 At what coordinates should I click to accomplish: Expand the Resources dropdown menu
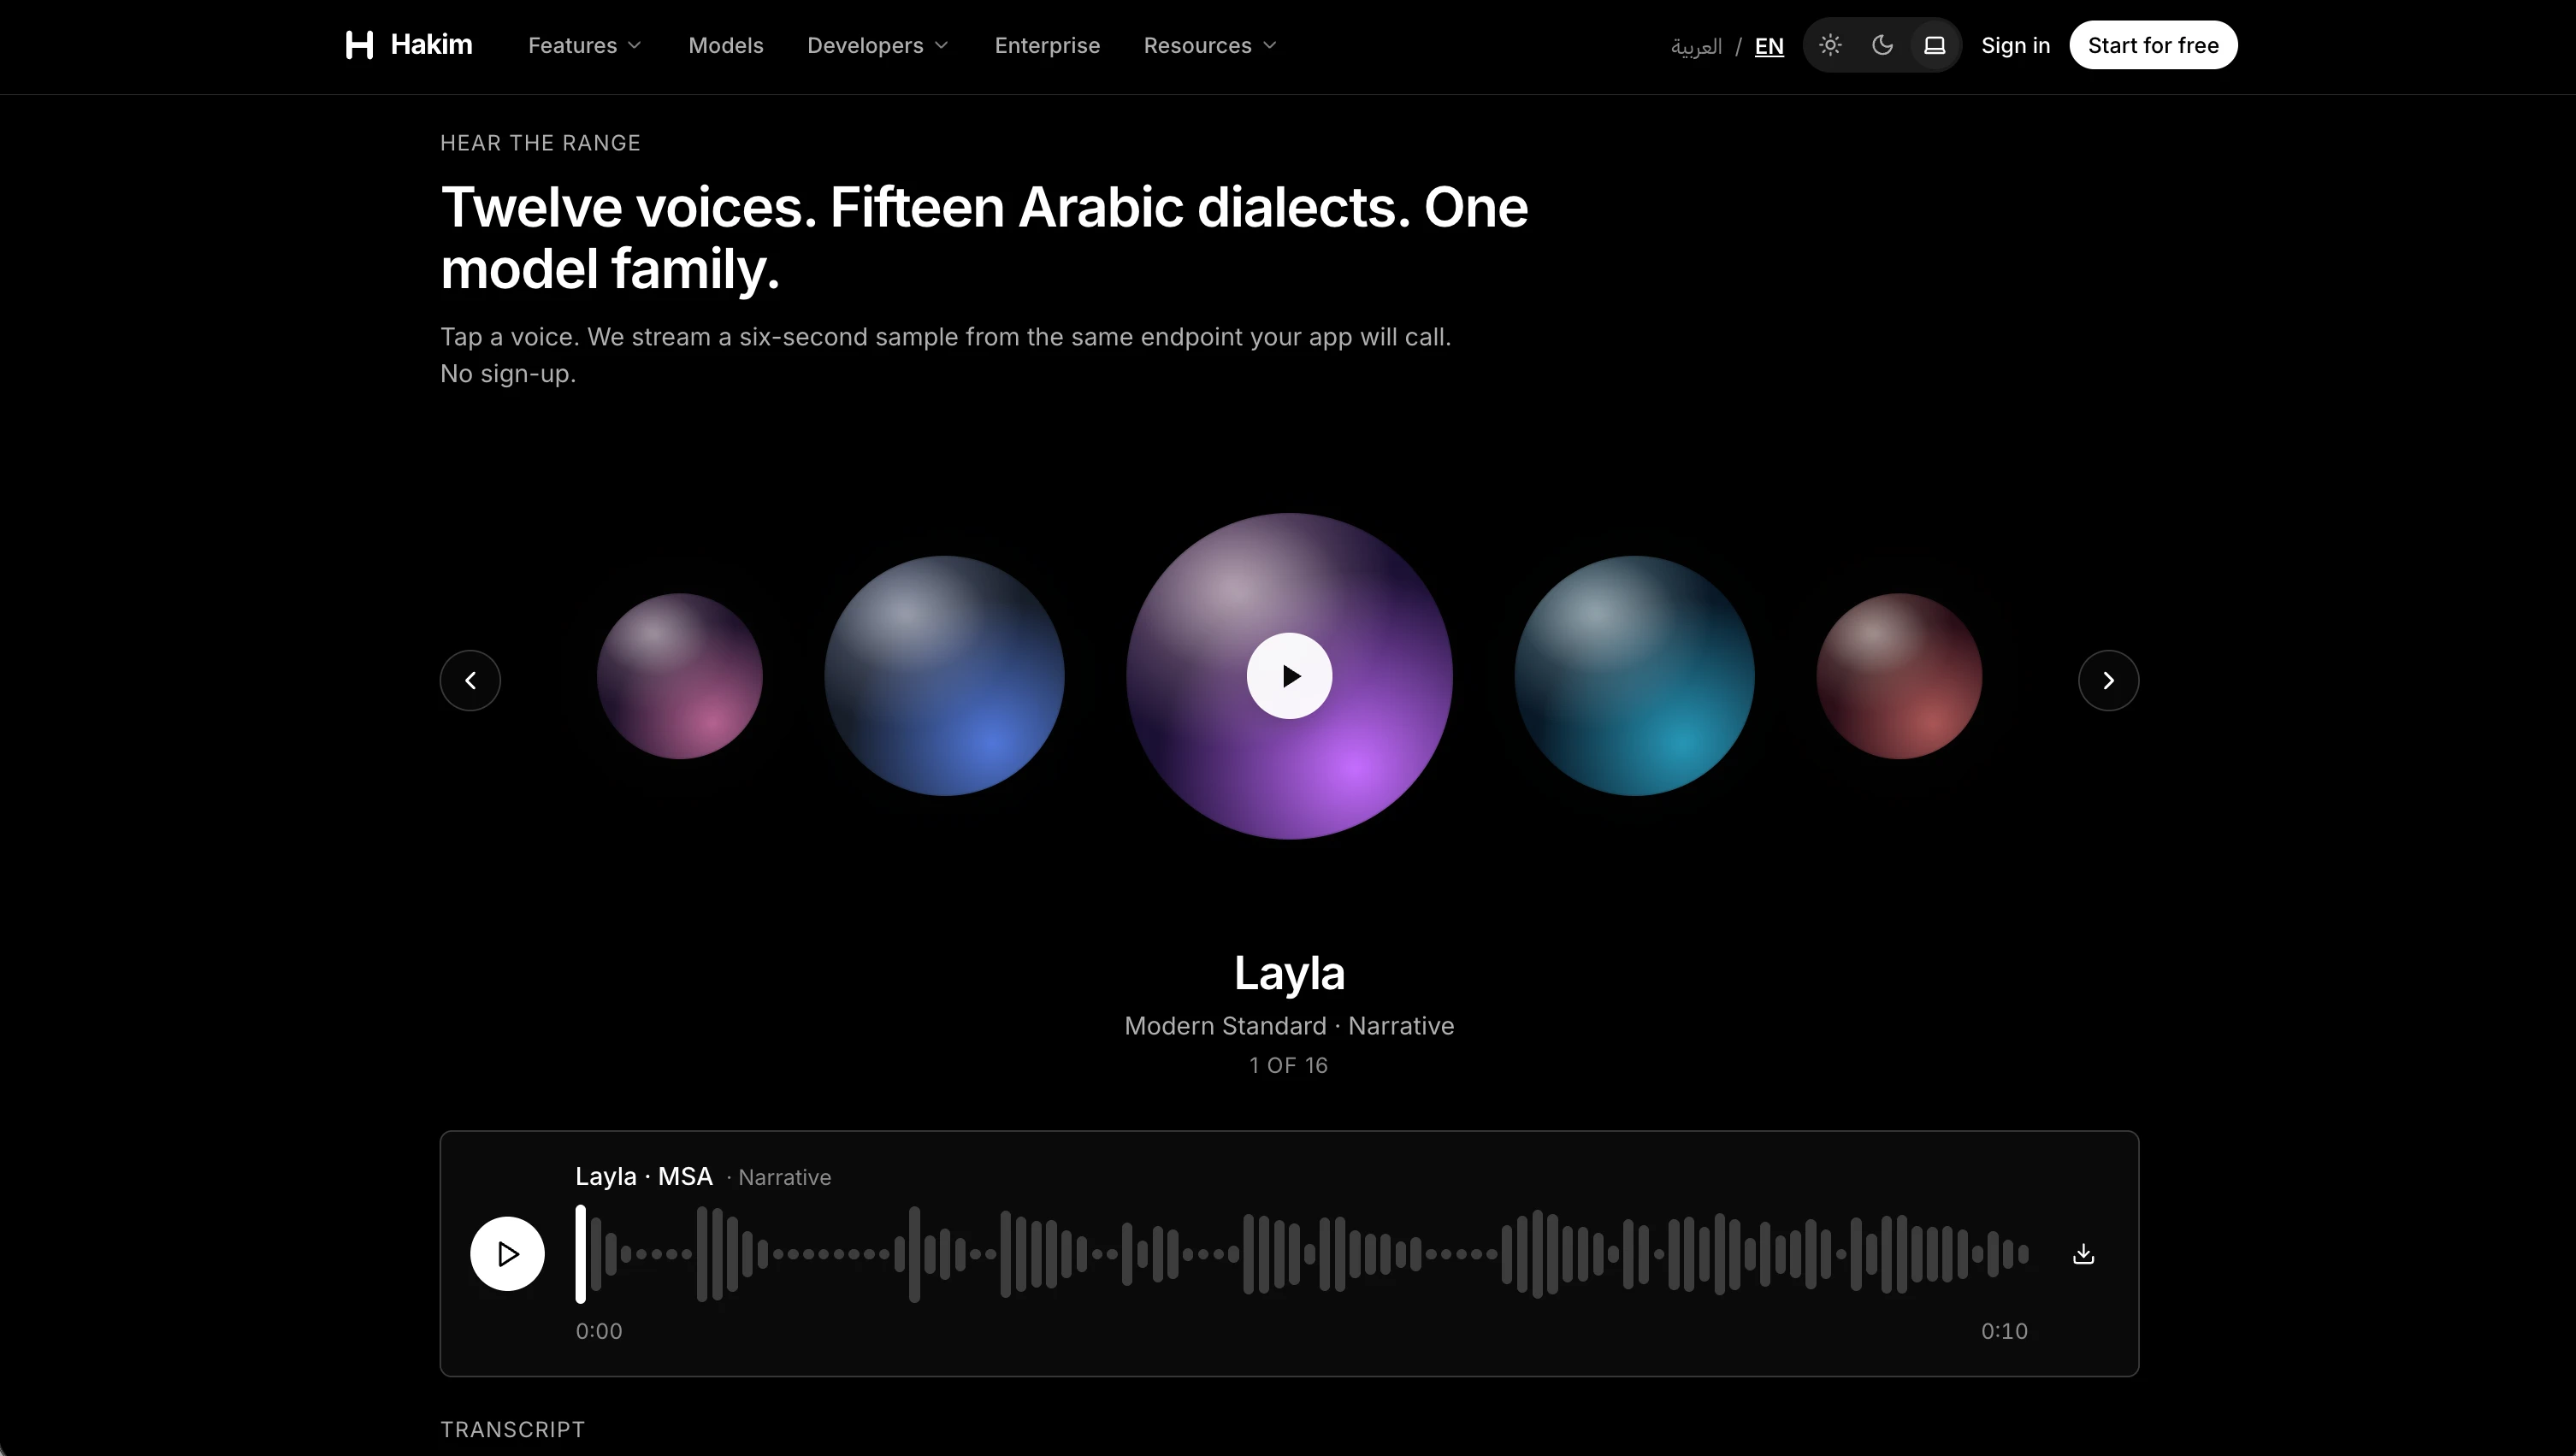pos(1210,45)
